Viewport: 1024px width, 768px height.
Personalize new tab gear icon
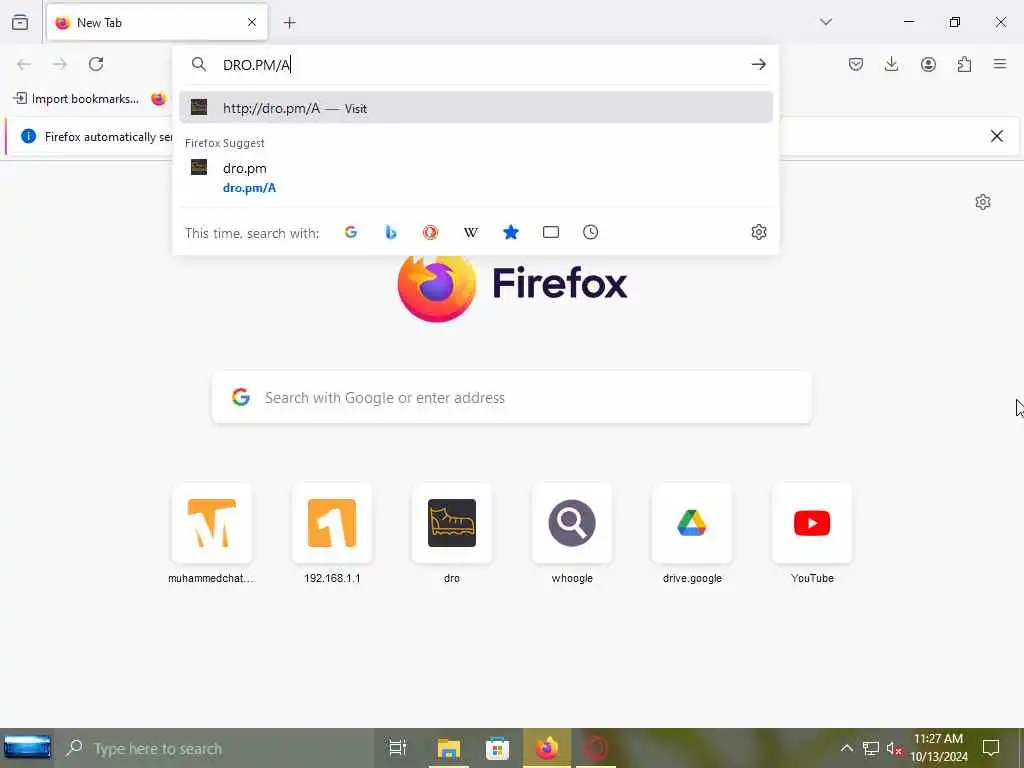click(x=983, y=202)
